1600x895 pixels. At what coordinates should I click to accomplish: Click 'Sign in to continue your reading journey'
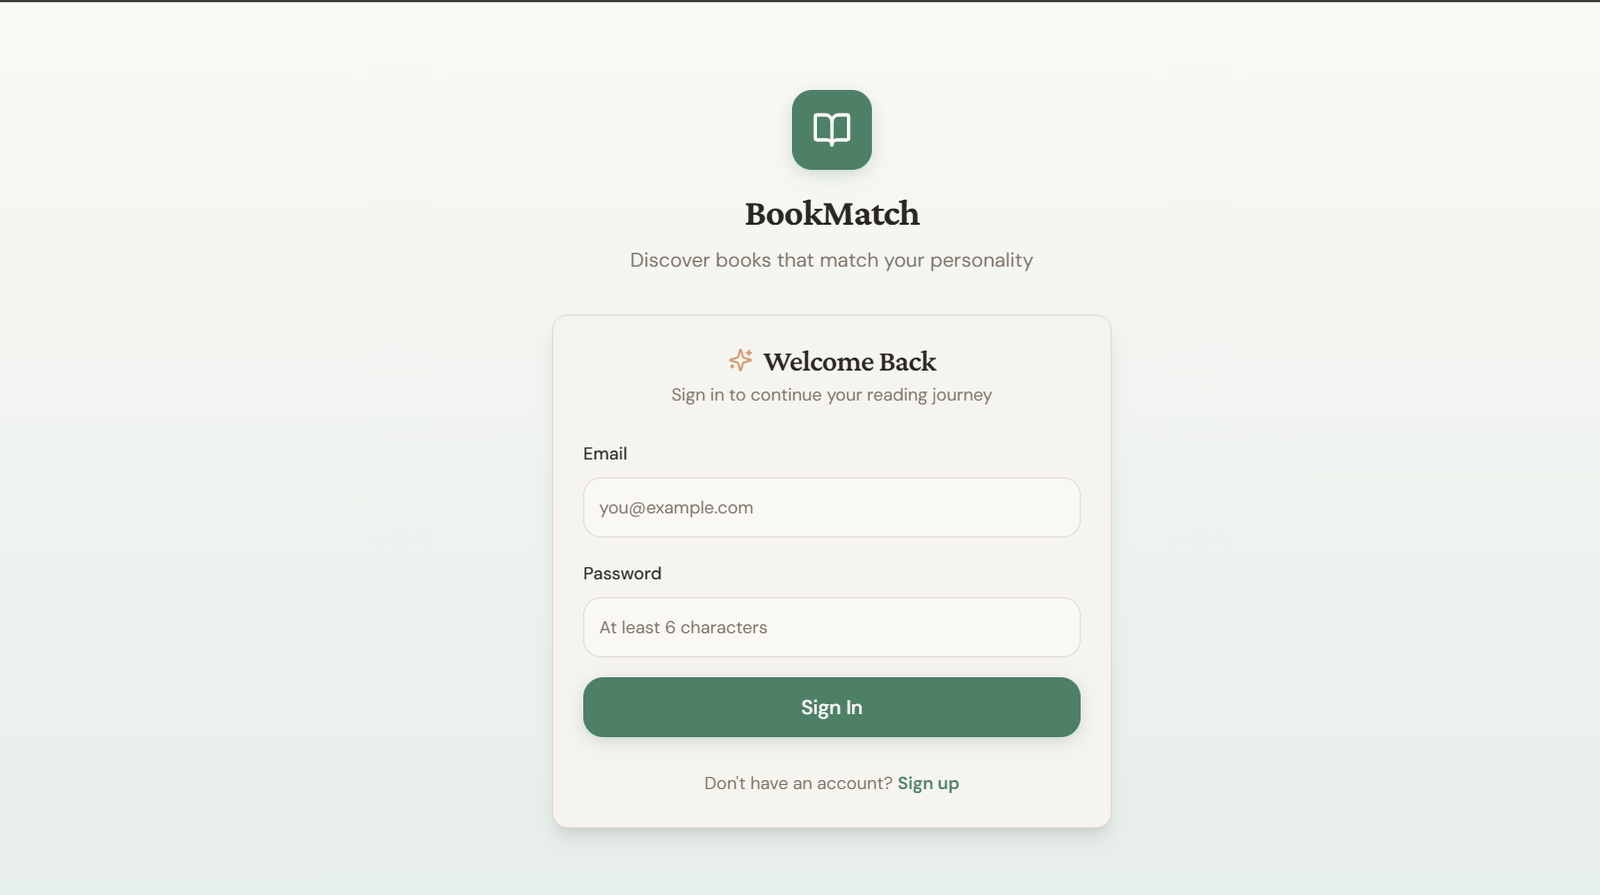831,395
